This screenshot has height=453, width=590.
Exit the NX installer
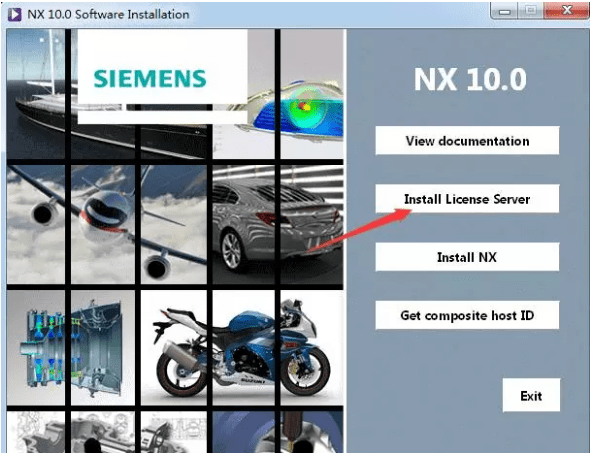(x=531, y=395)
